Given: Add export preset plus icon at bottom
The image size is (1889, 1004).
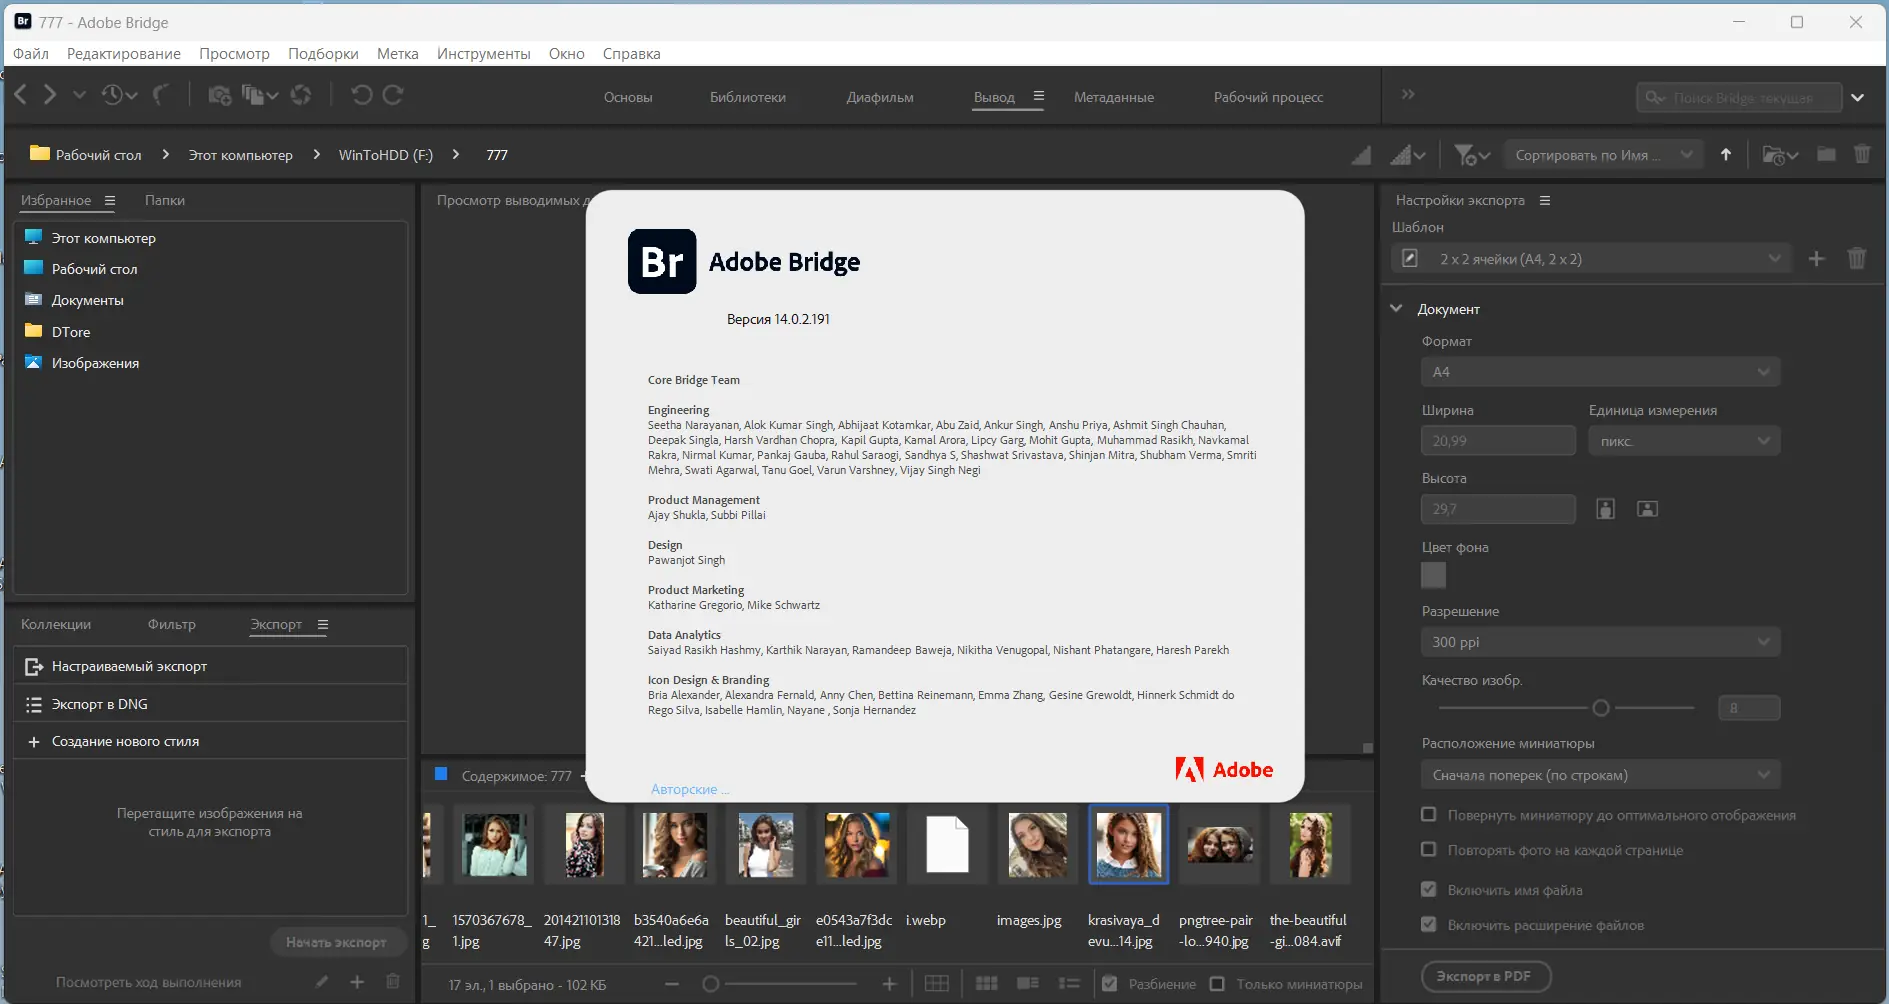Looking at the screenshot, I should click(x=357, y=982).
